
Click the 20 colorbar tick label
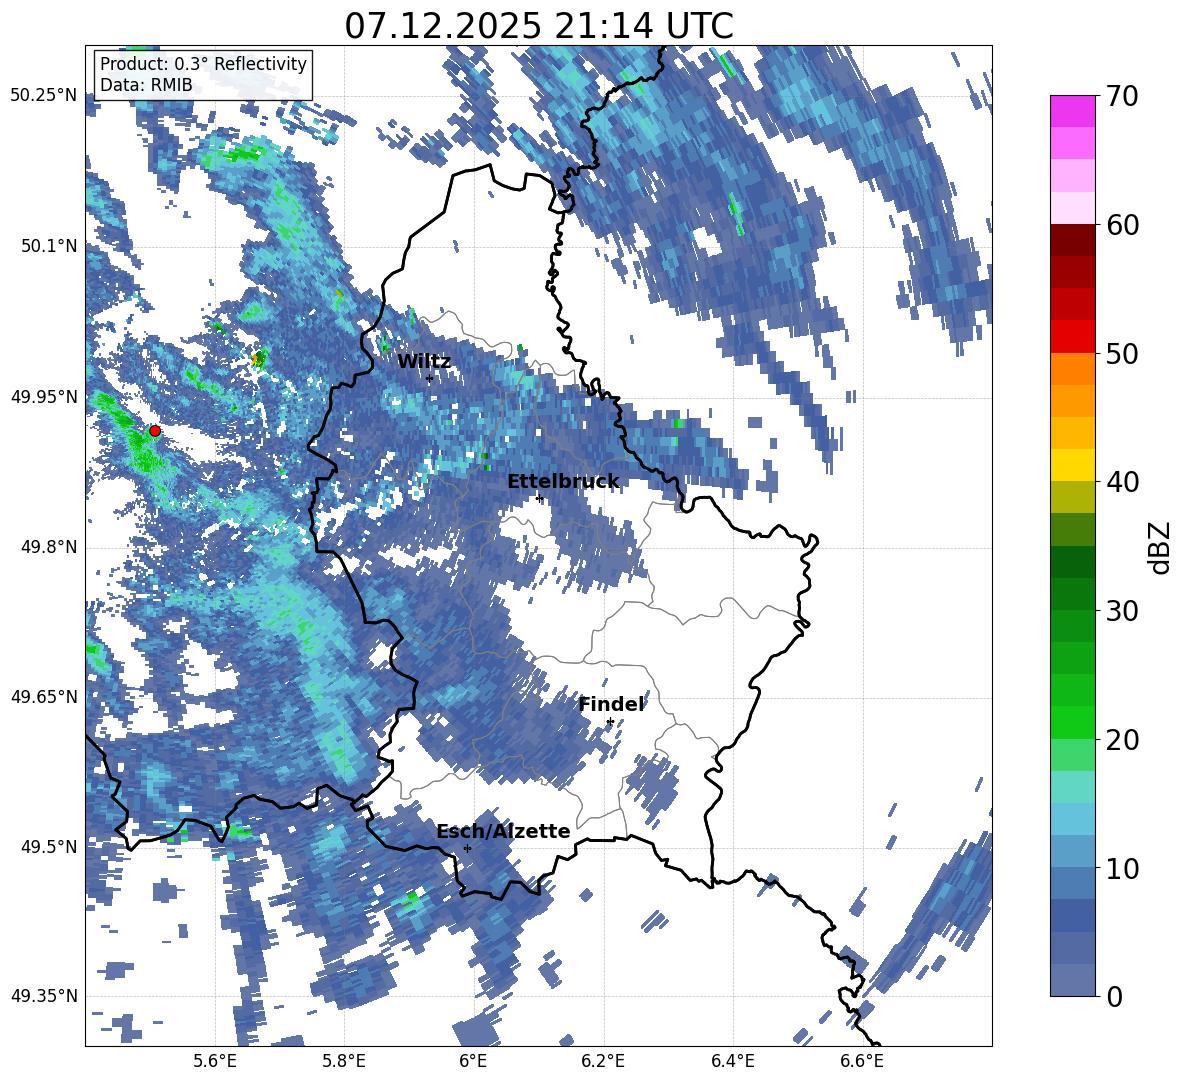coord(1122,739)
